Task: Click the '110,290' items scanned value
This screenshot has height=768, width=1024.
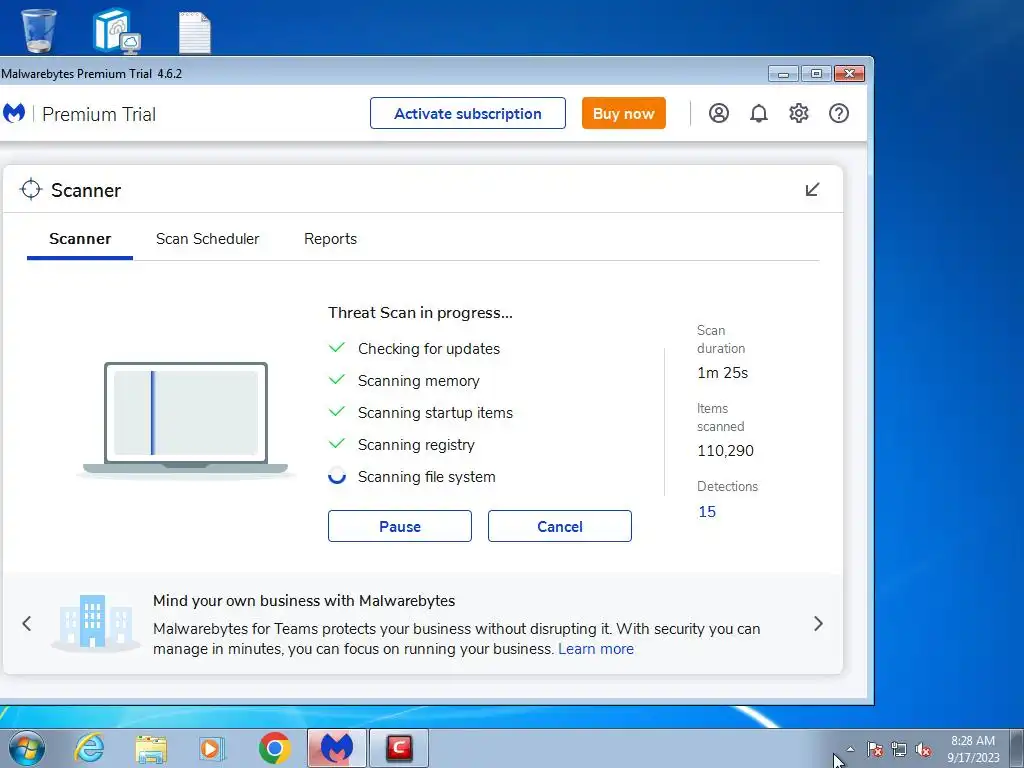Action: click(726, 451)
